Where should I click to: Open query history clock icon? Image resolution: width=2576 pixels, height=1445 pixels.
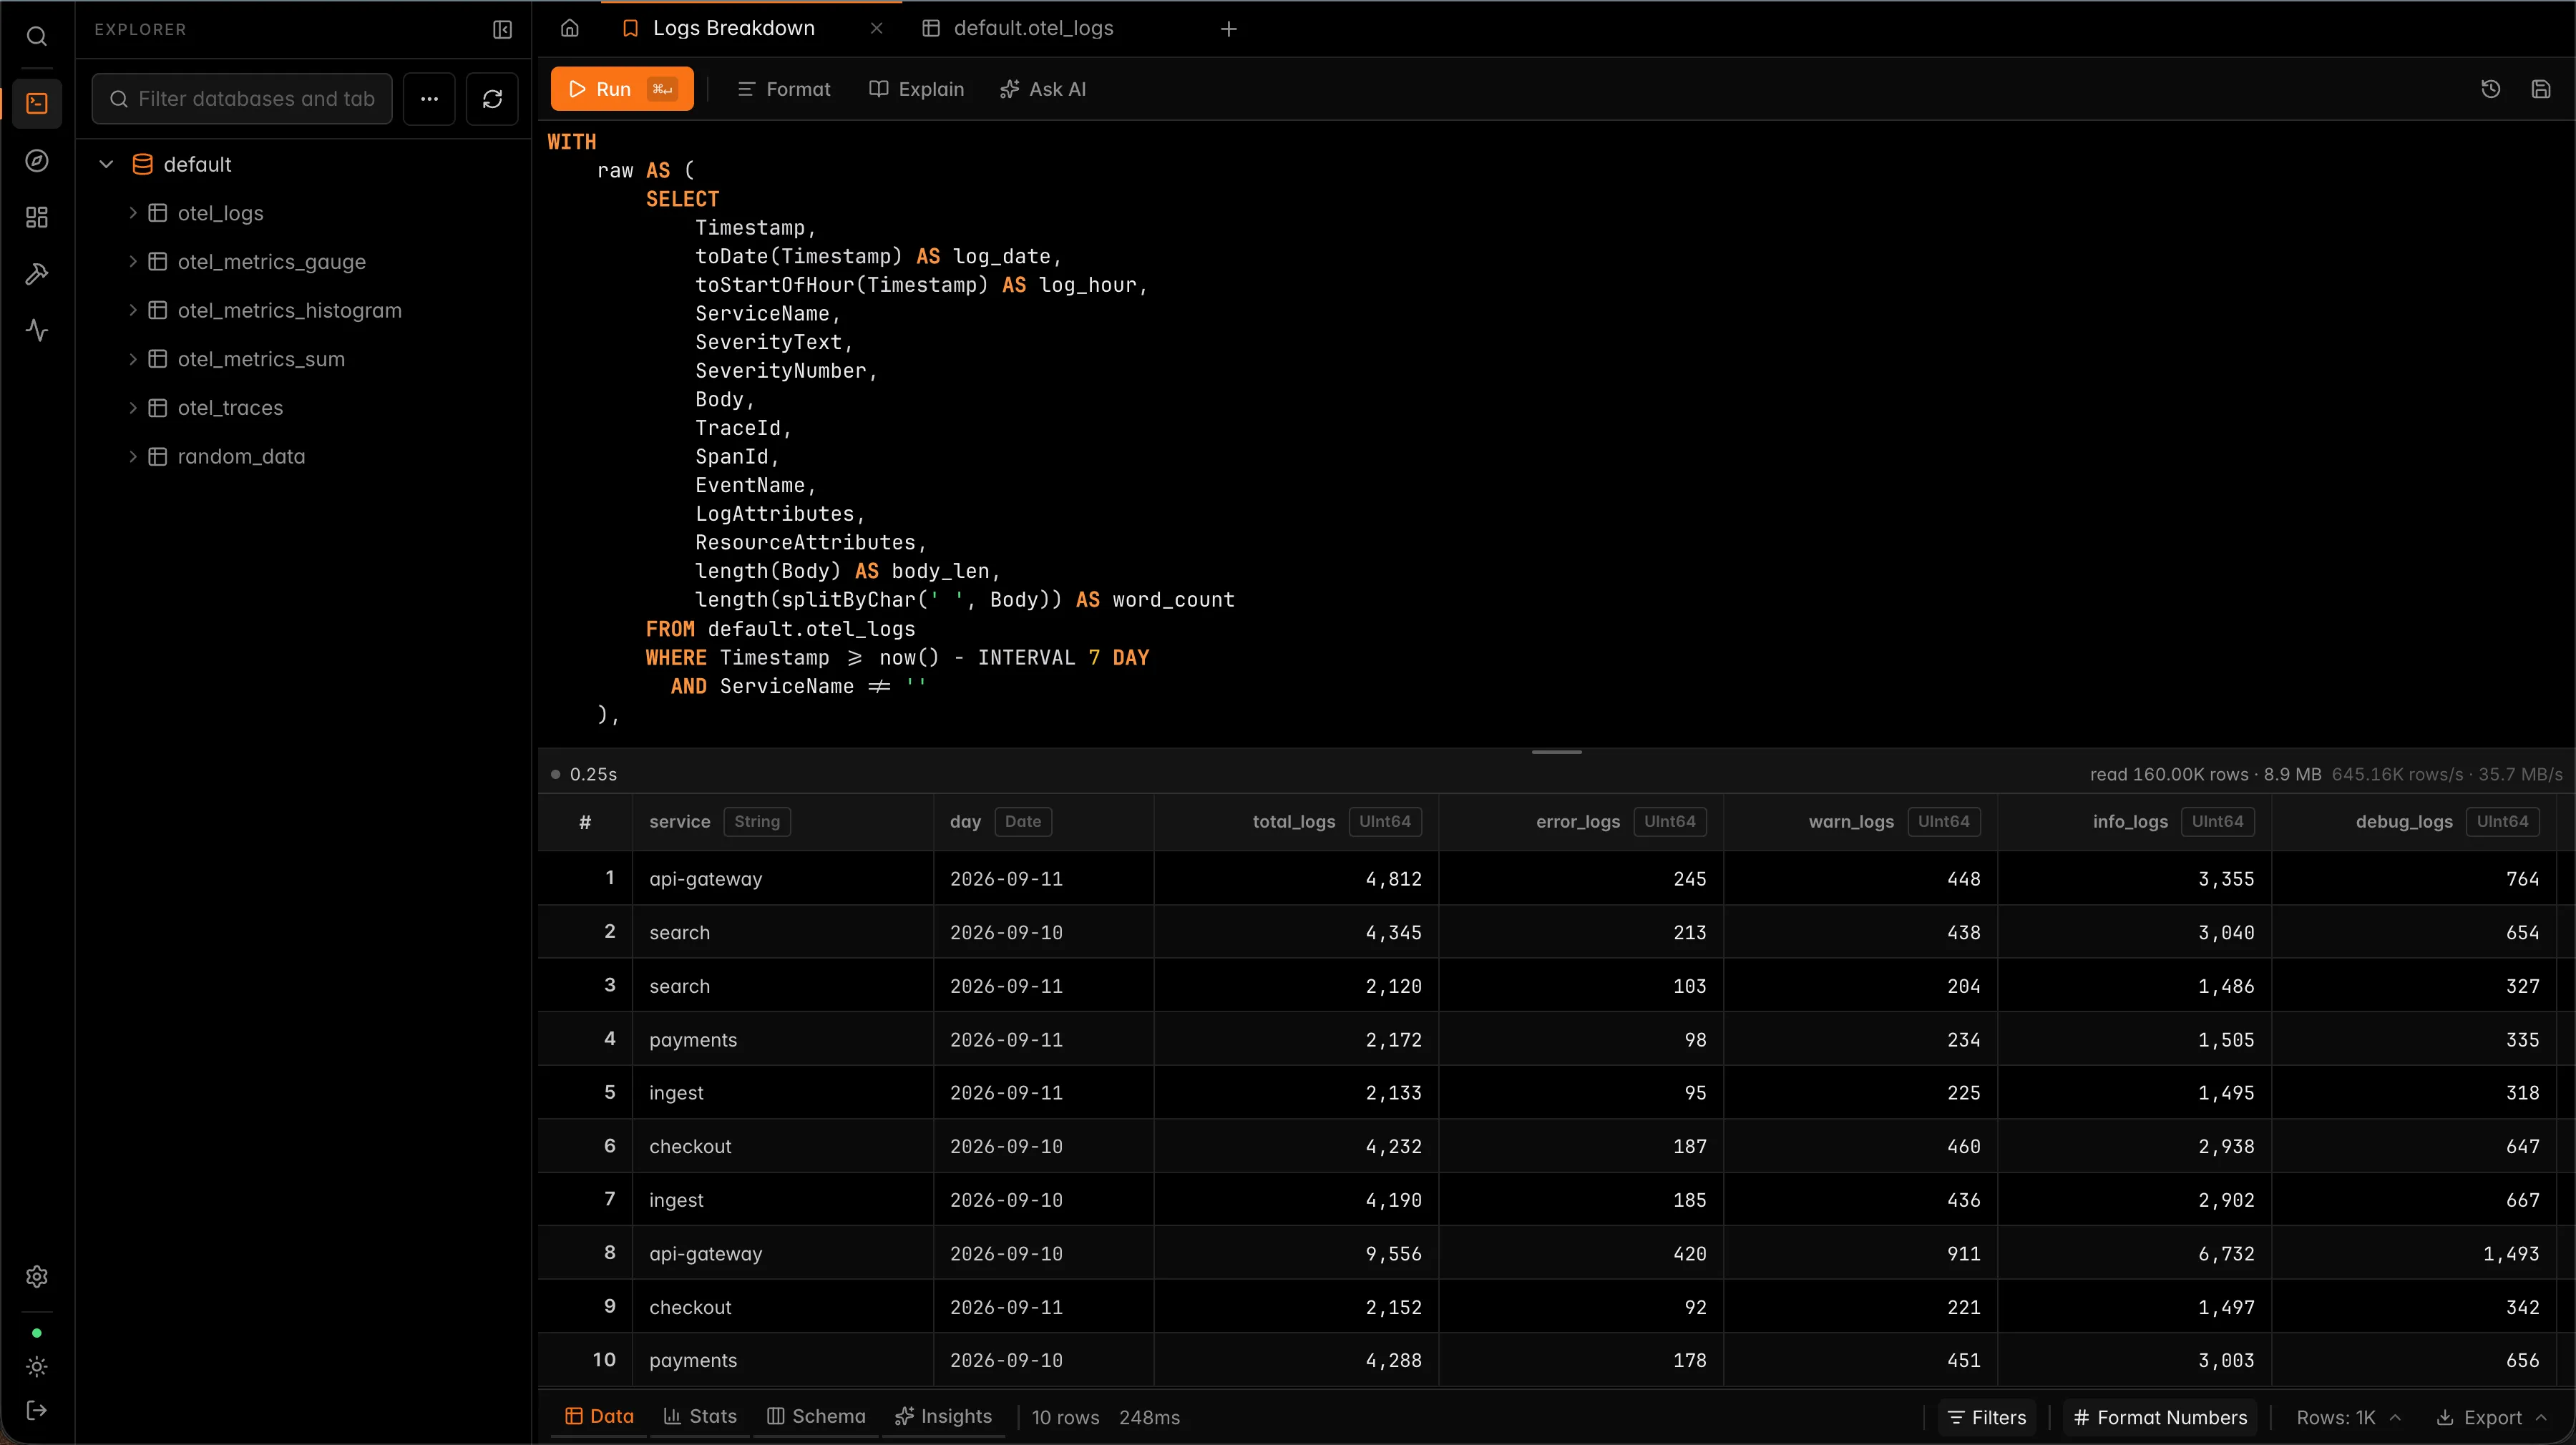tap(2491, 89)
